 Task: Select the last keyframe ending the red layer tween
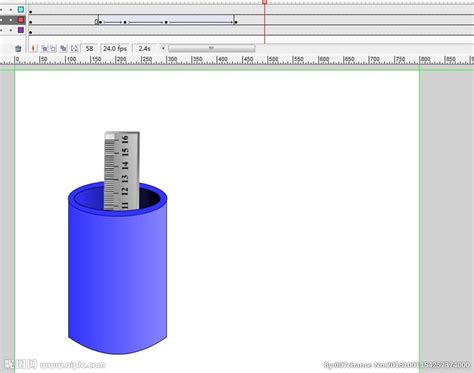[x=236, y=22]
